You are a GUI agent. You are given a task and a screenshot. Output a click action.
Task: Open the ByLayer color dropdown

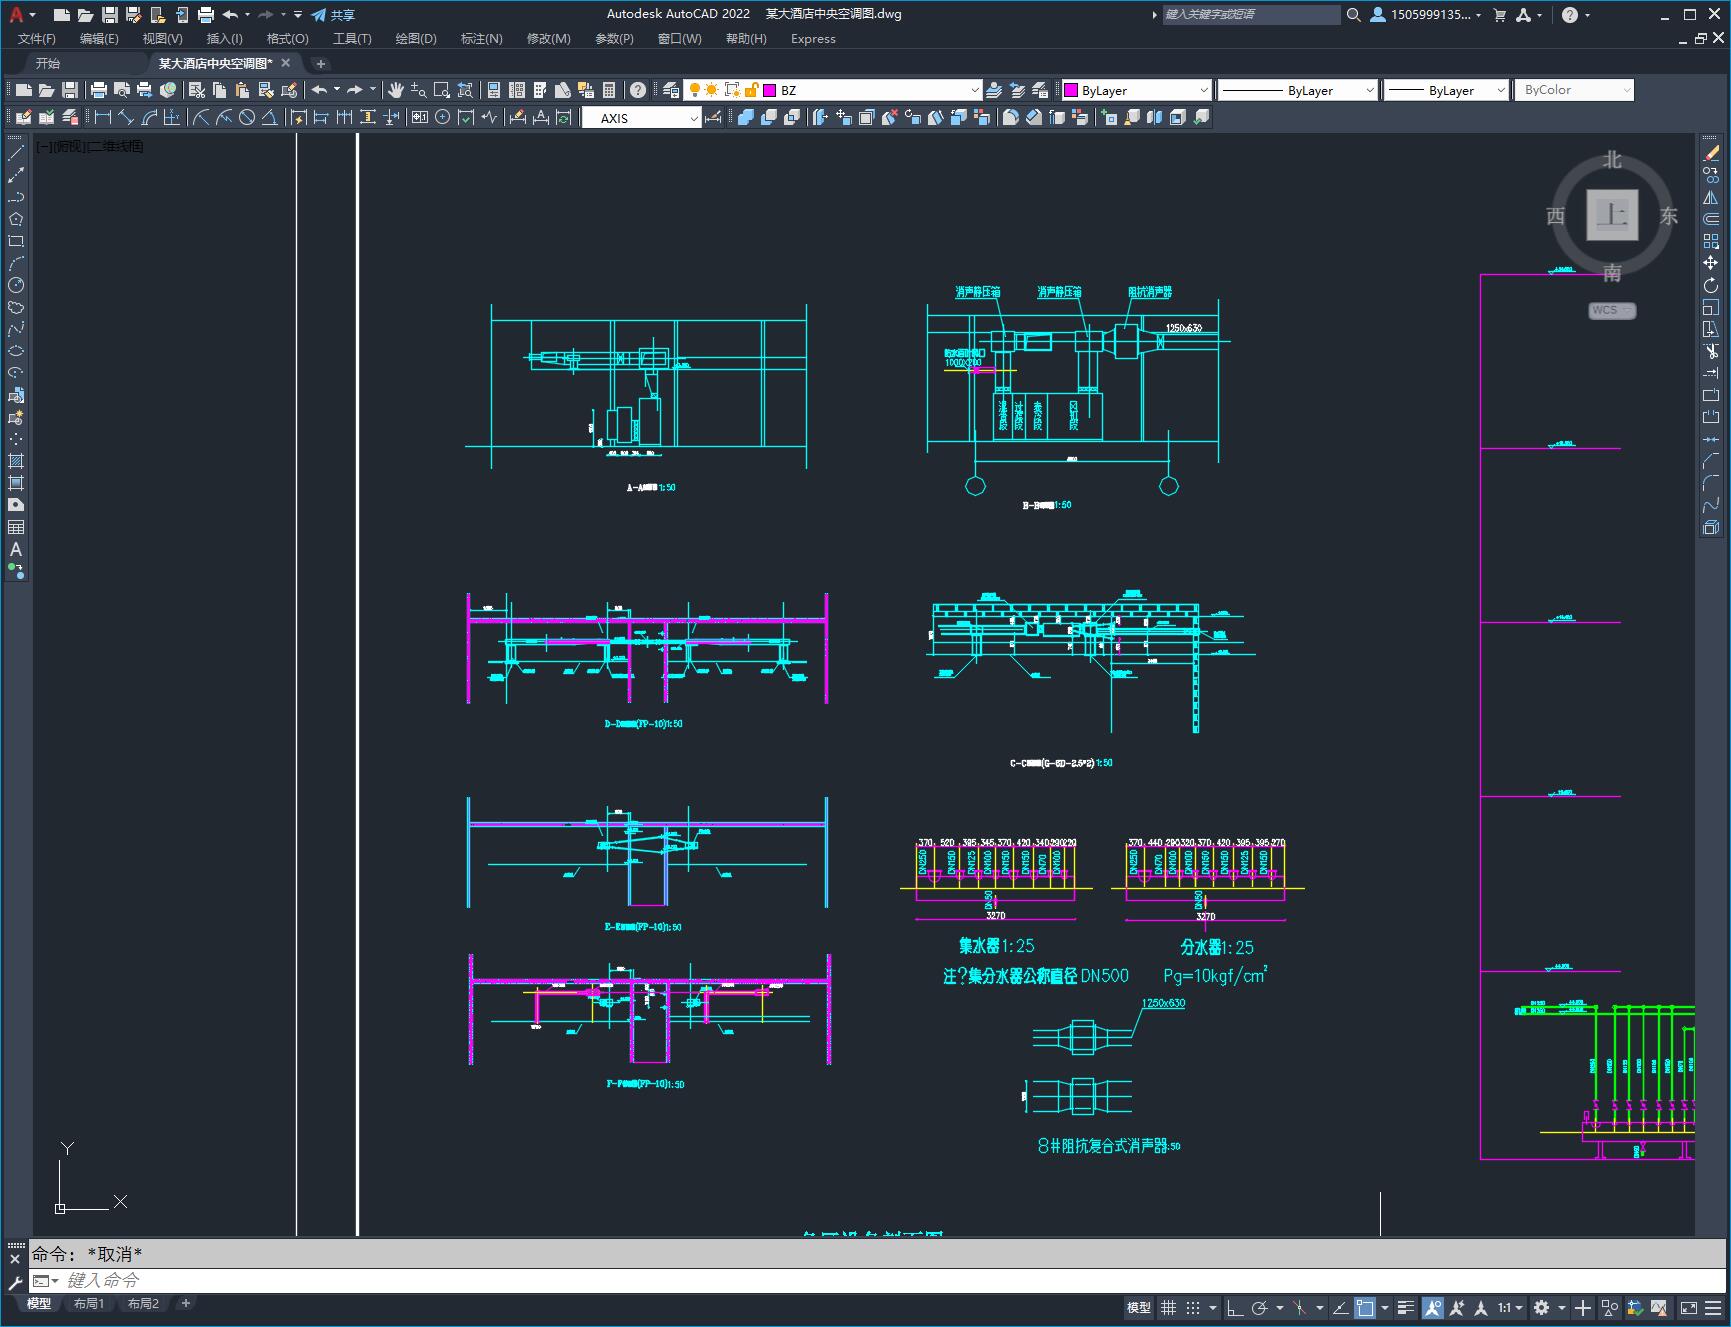point(1203,90)
